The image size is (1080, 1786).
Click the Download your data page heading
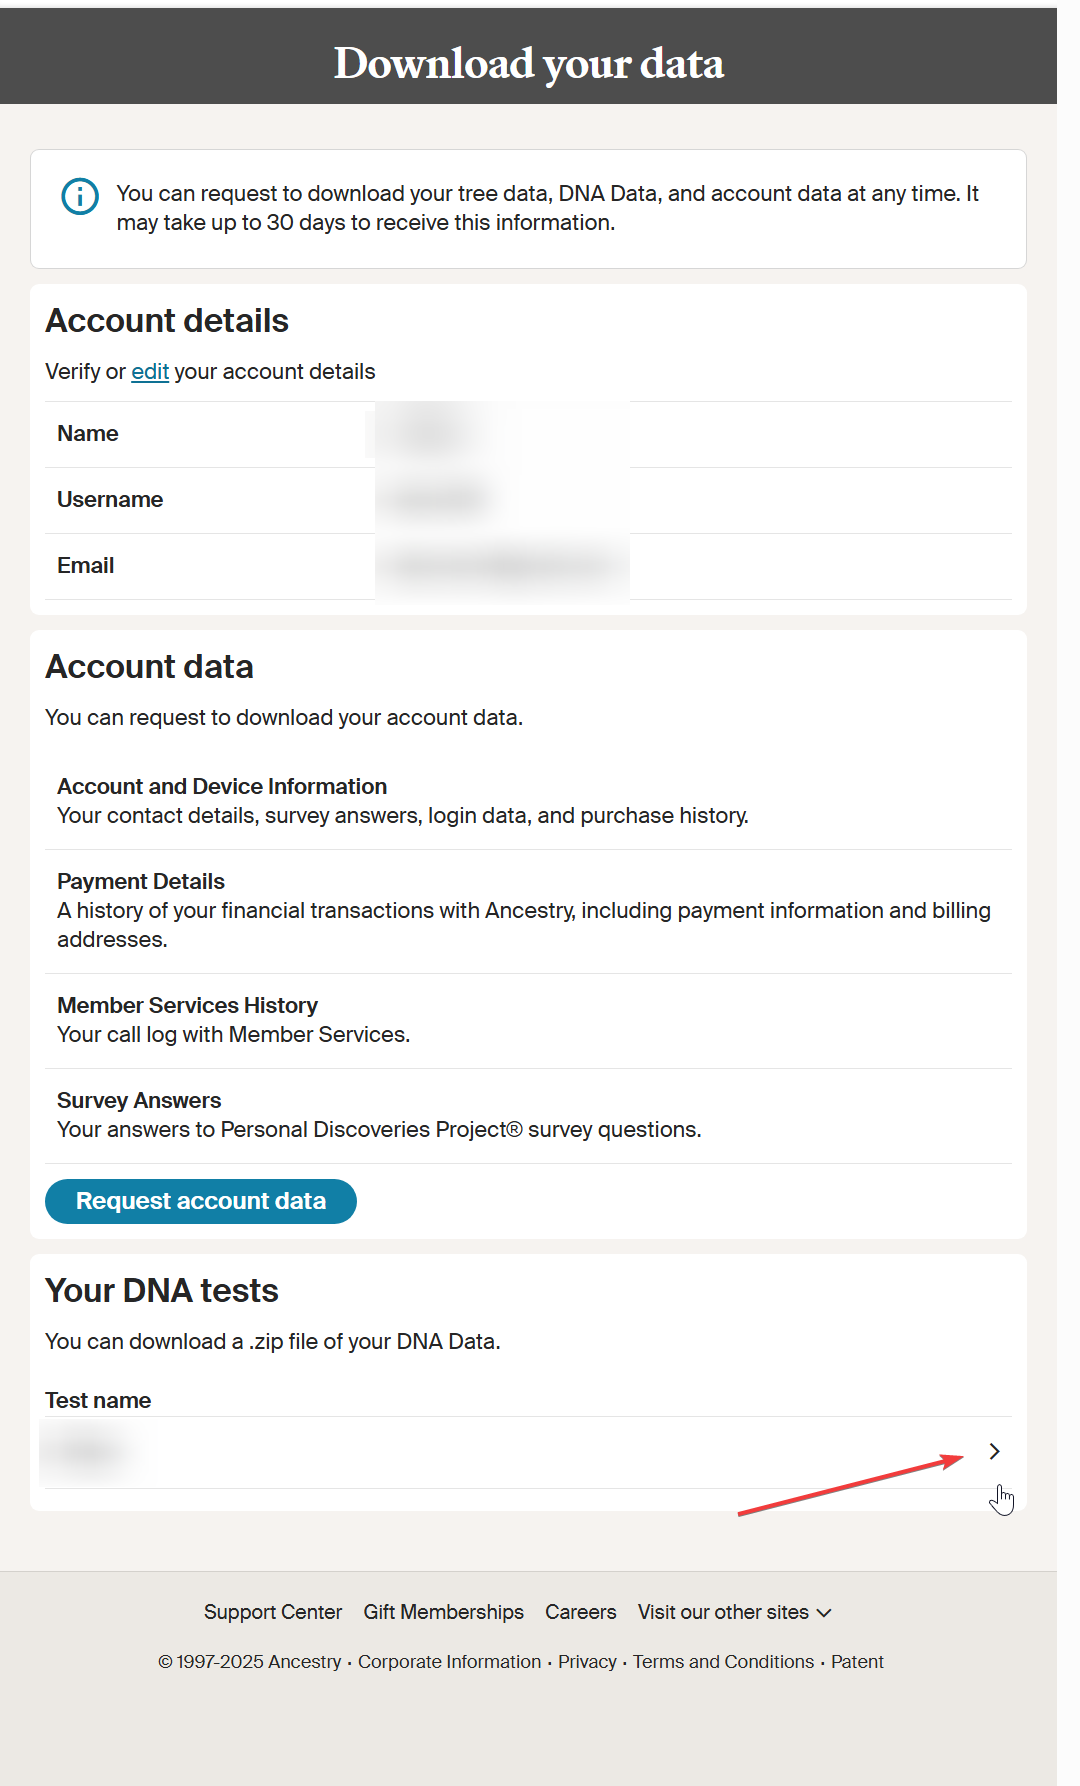pyautogui.click(x=528, y=63)
